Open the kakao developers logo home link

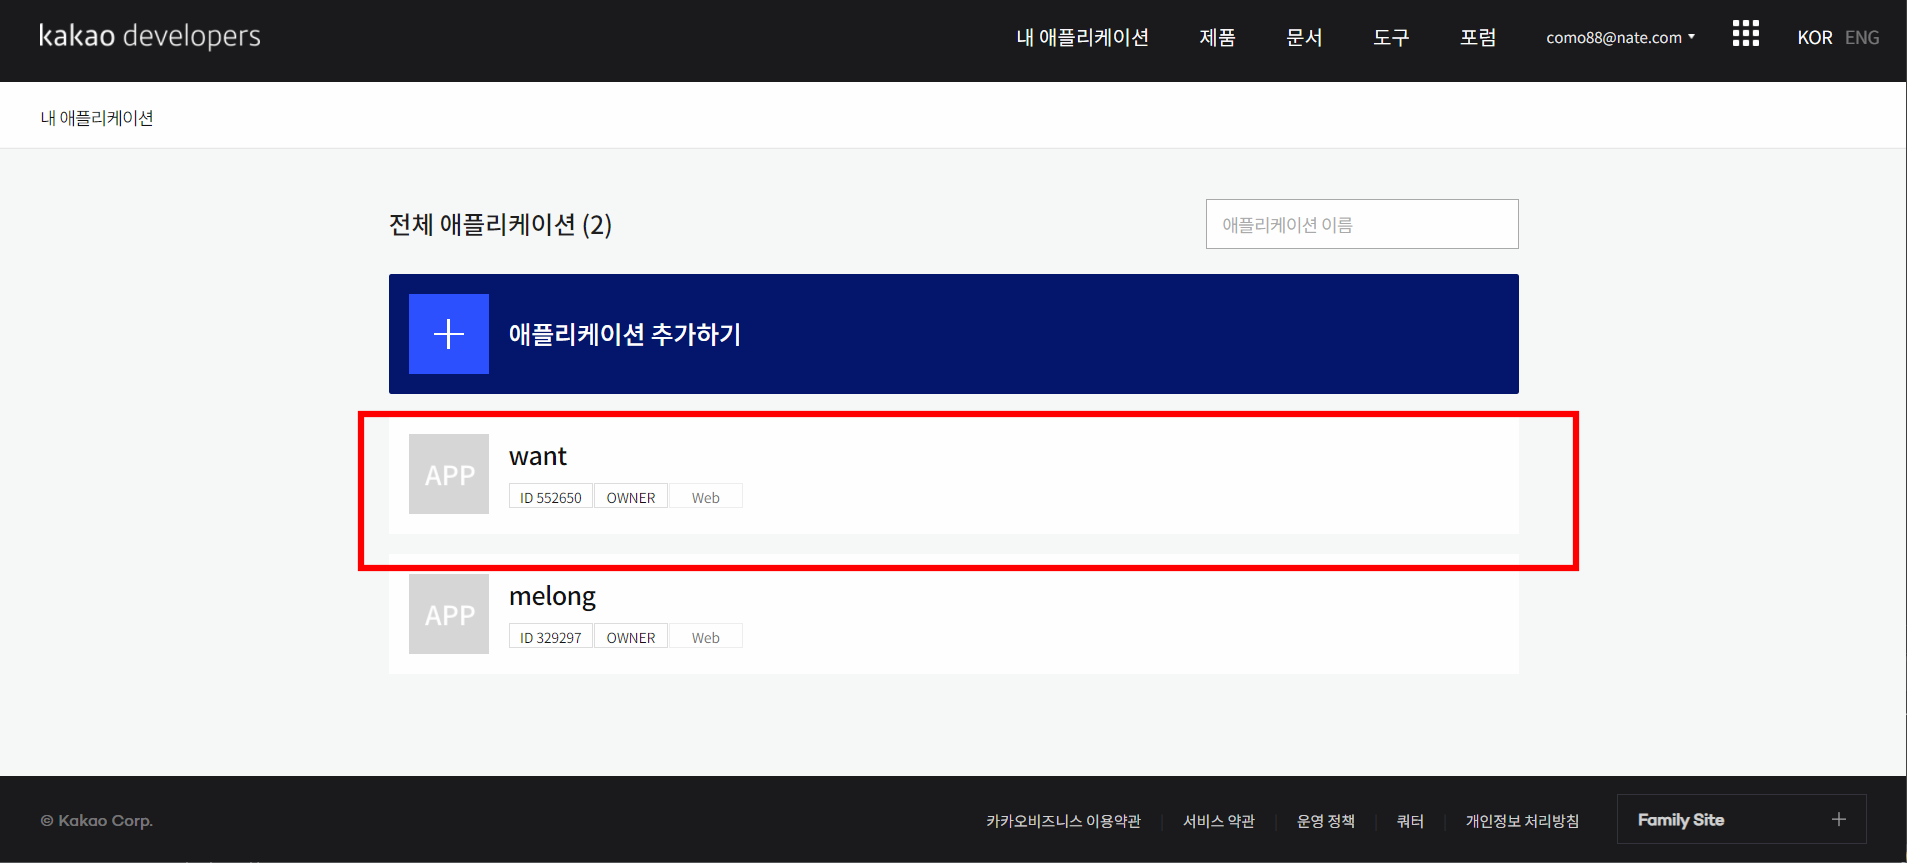point(150,36)
